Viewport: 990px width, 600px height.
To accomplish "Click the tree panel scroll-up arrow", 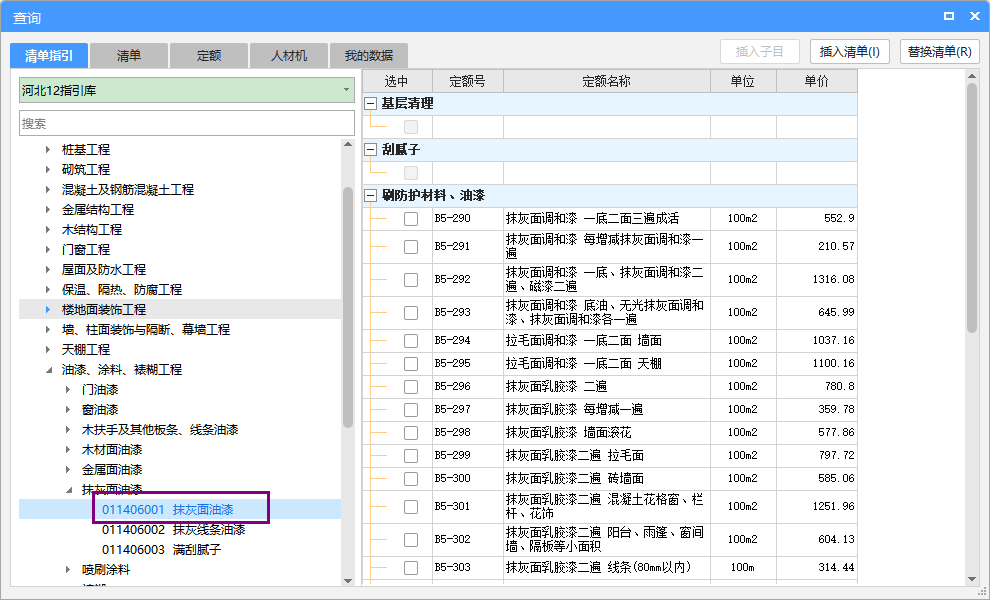I will tap(348, 145).
